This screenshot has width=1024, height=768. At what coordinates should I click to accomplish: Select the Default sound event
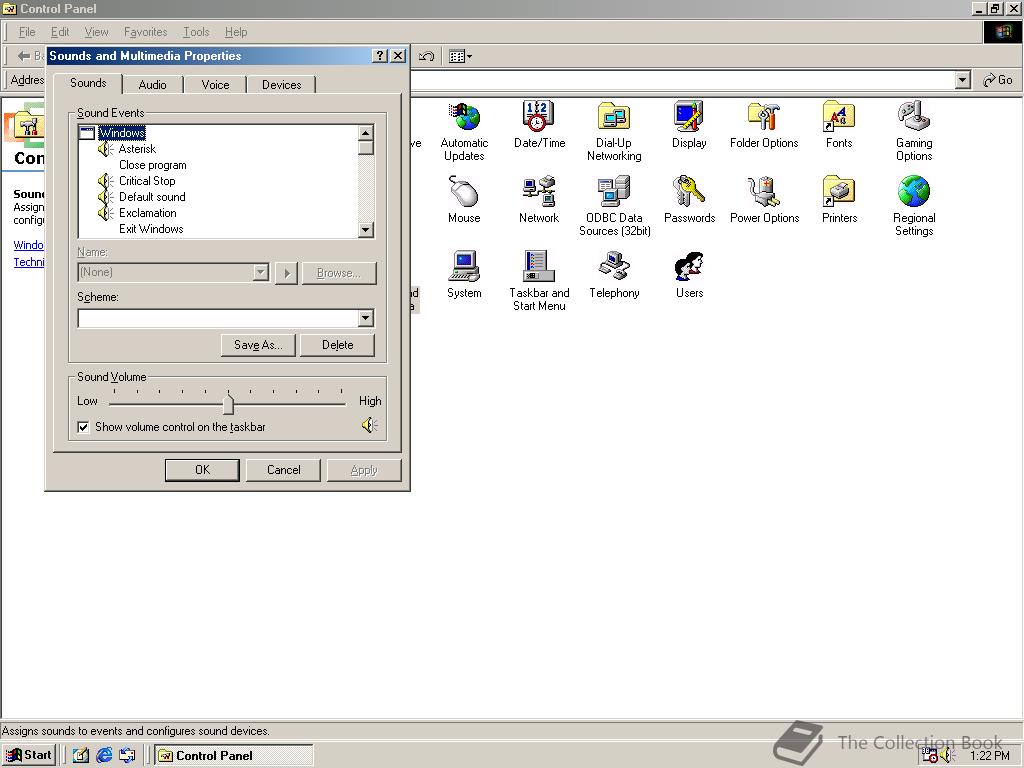152,197
